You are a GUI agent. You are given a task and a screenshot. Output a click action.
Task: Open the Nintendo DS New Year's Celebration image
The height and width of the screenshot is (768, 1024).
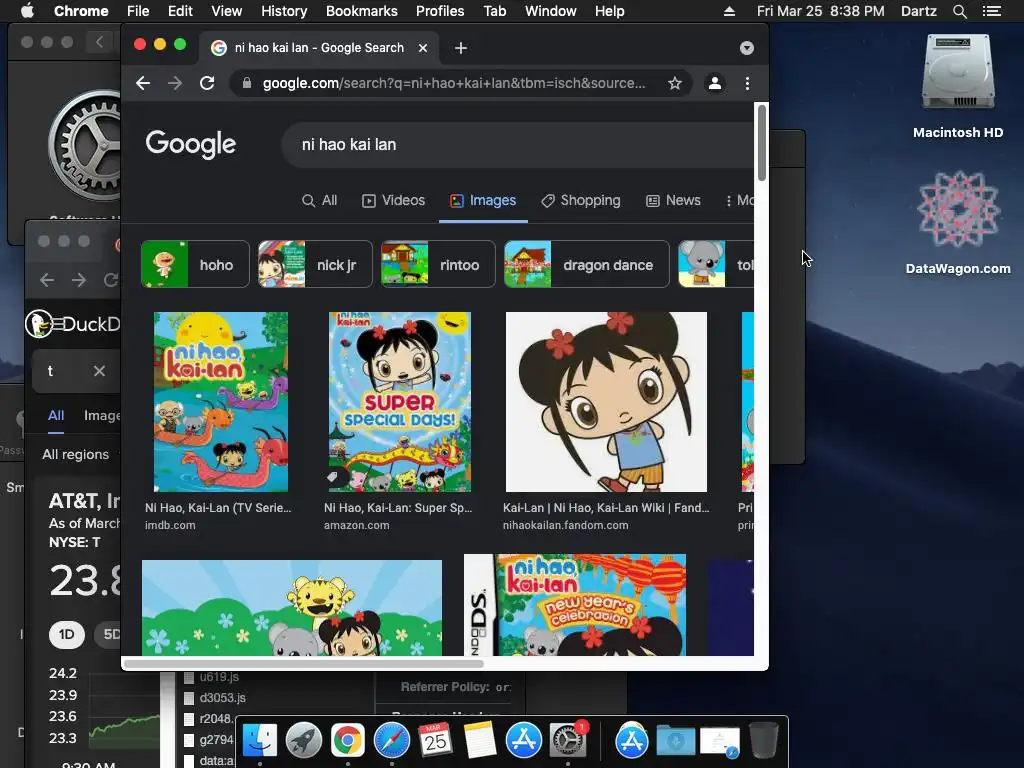575,605
